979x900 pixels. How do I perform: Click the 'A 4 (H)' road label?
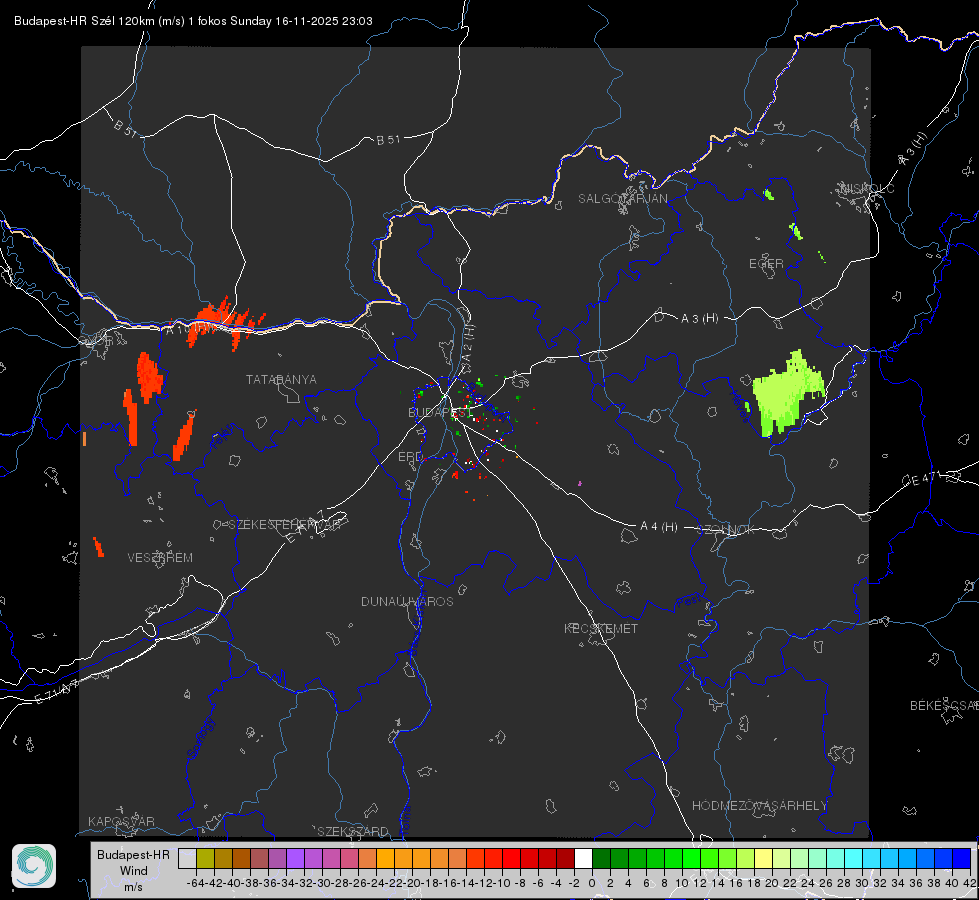tap(659, 527)
